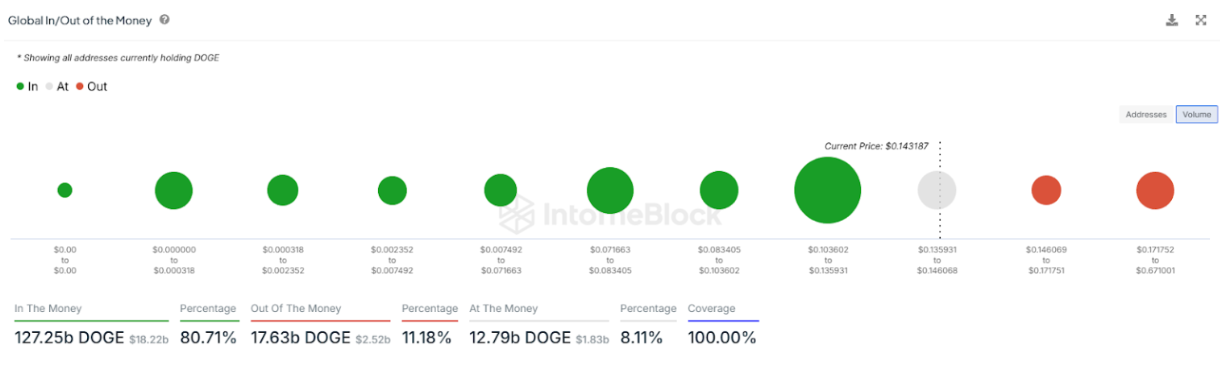Select the green bubble for $0.071663 to $0.083405

610,190
